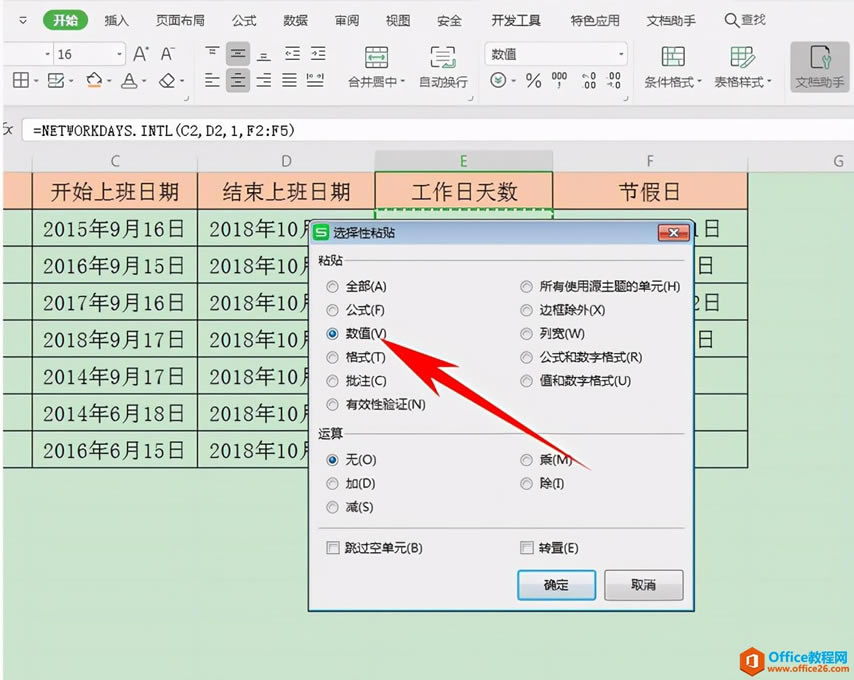Click the justify alignment icon
Image resolution: width=854 pixels, height=680 pixels.
pyautogui.click(x=289, y=81)
